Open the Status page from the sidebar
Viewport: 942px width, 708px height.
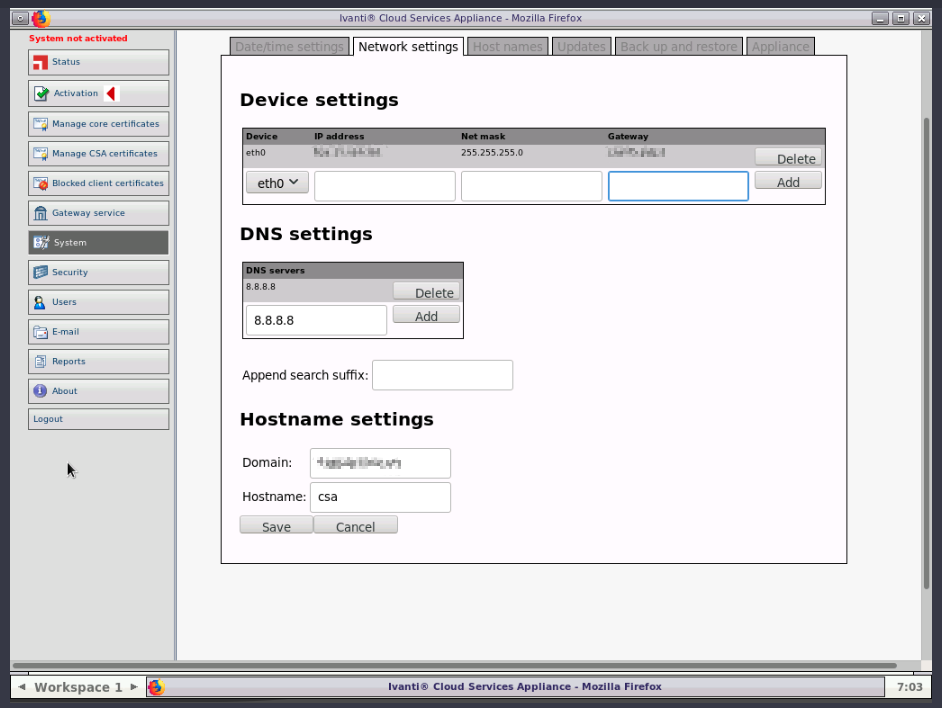pos(98,63)
